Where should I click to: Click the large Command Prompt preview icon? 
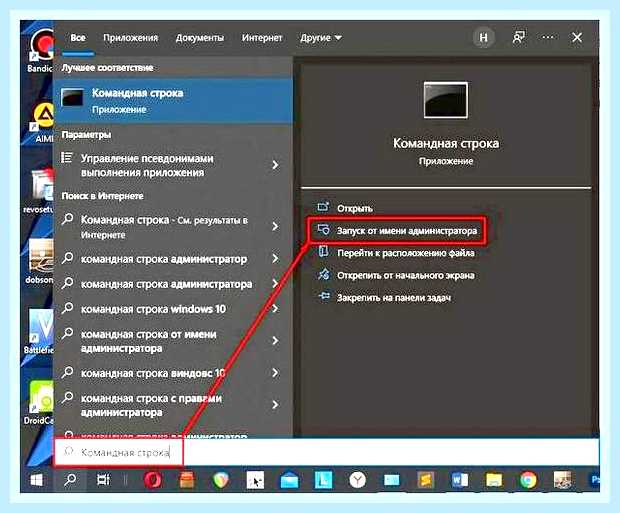(446, 100)
